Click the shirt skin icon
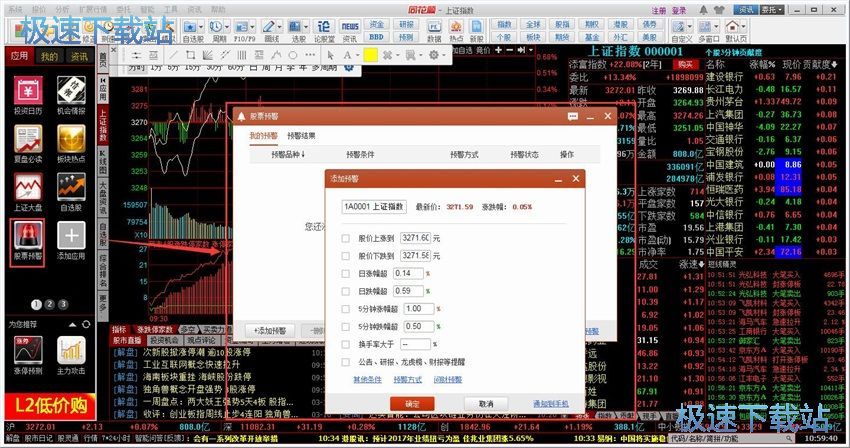Viewport: 850px width, 448px height. pyautogui.click(x=719, y=10)
